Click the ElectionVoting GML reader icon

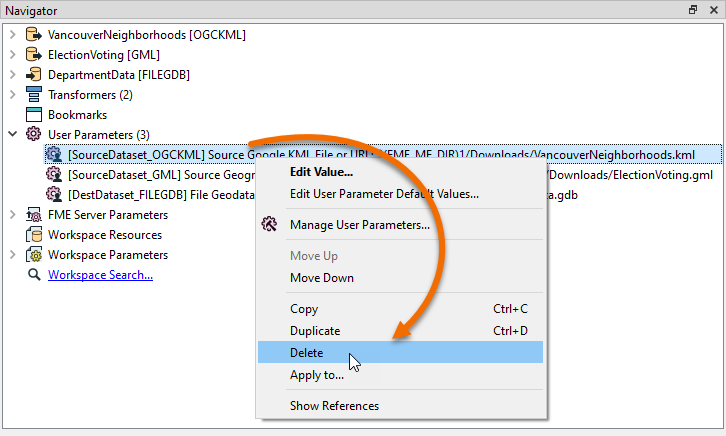tap(33, 55)
